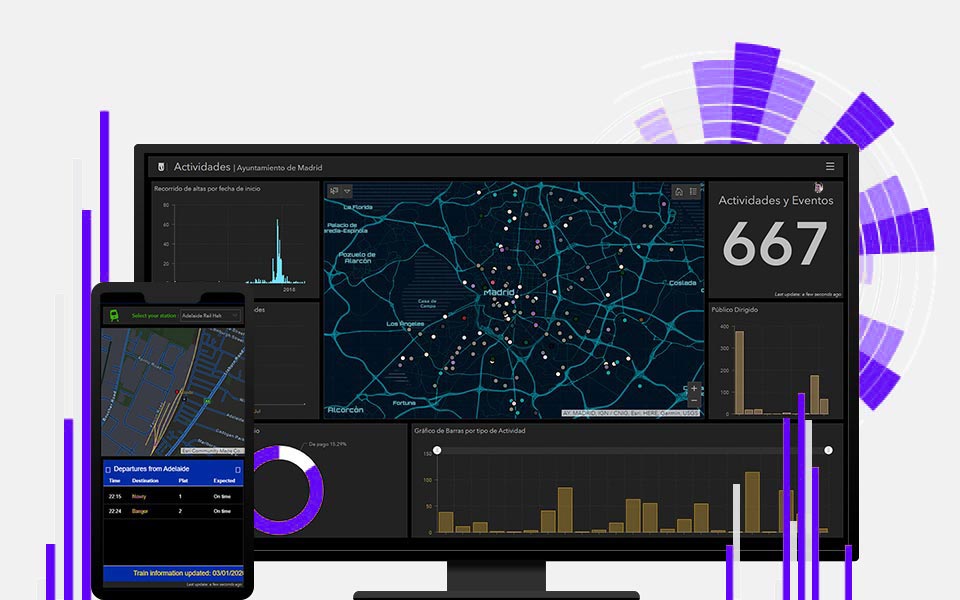The height and width of the screenshot is (600, 960).
Task: Expand the map selection tool dropdown arrow
Action: [347, 191]
